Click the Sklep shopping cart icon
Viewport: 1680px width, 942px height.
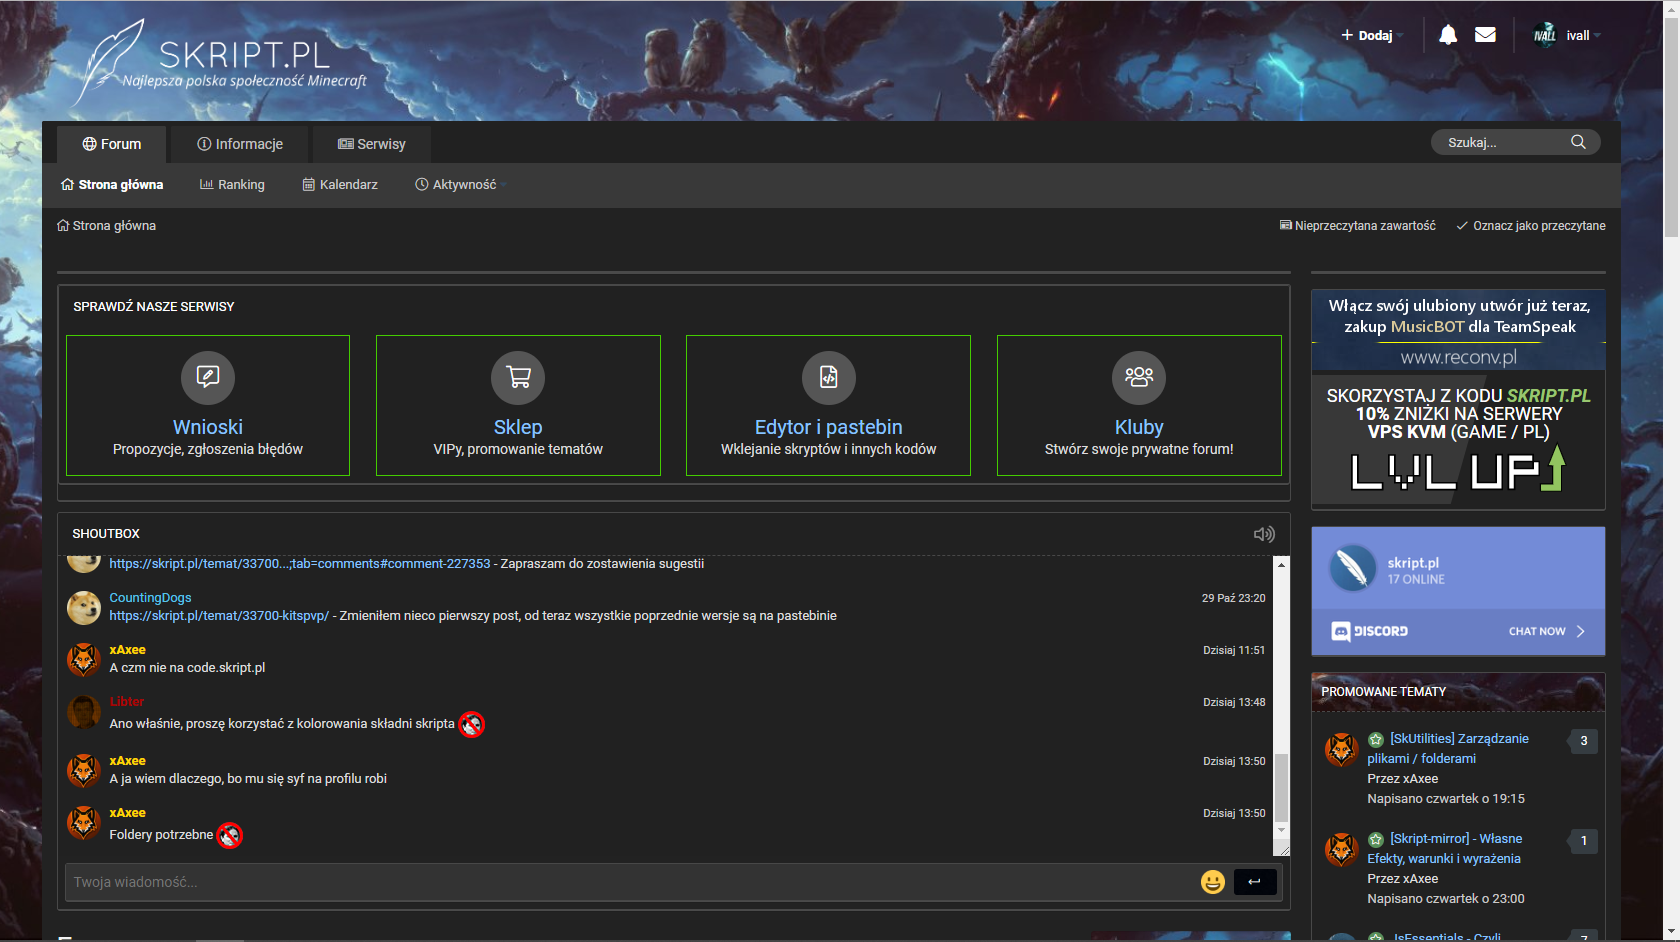tap(518, 377)
